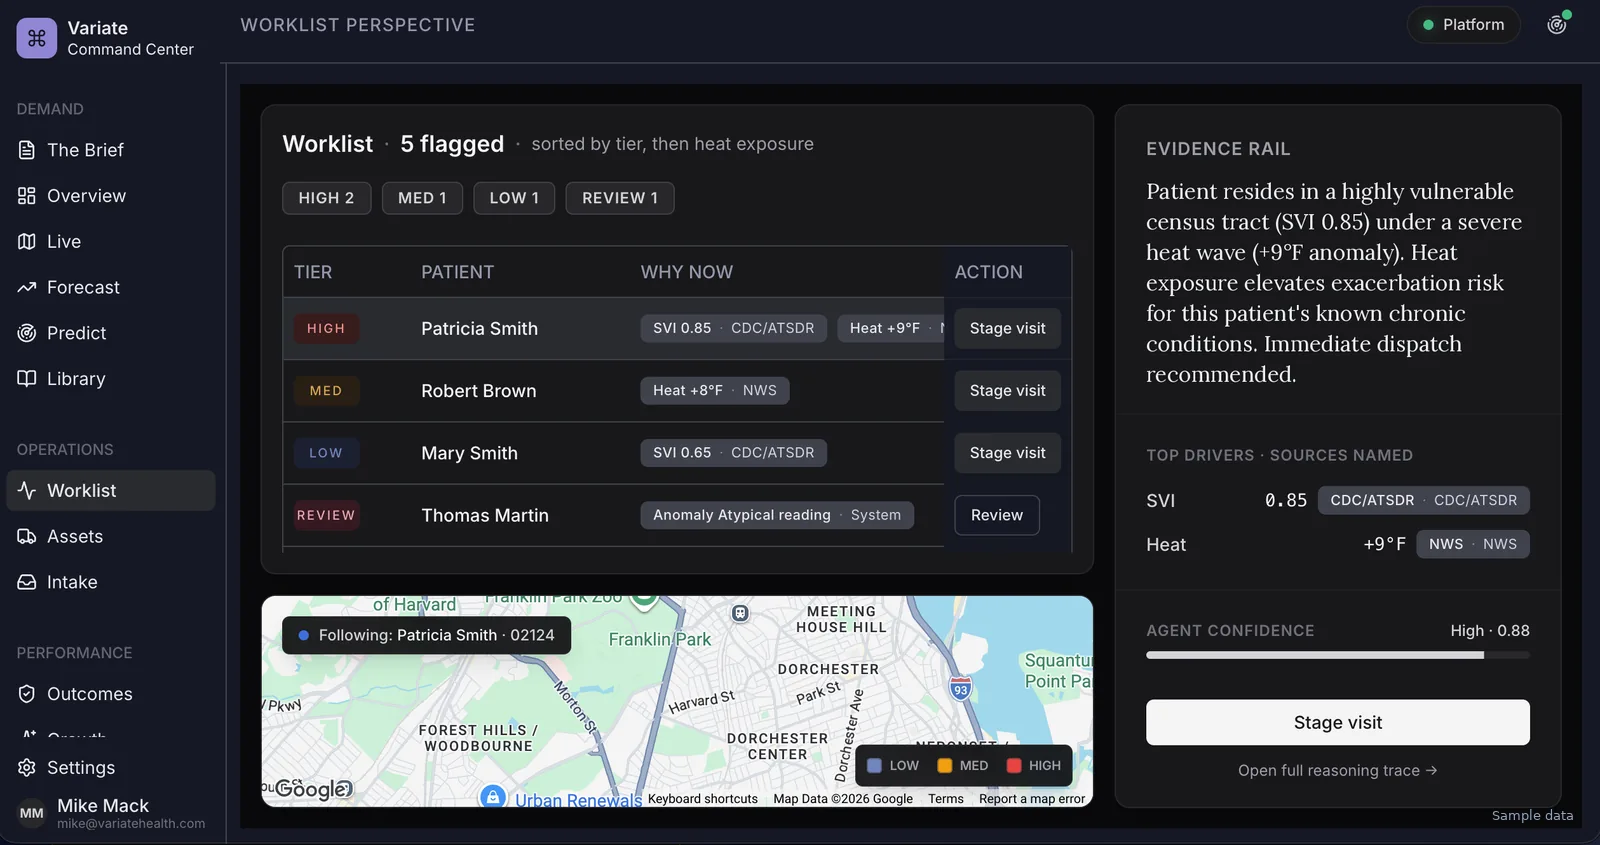1600x845 pixels.
Task: Select the Overview grid icon
Action: pos(27,196)
